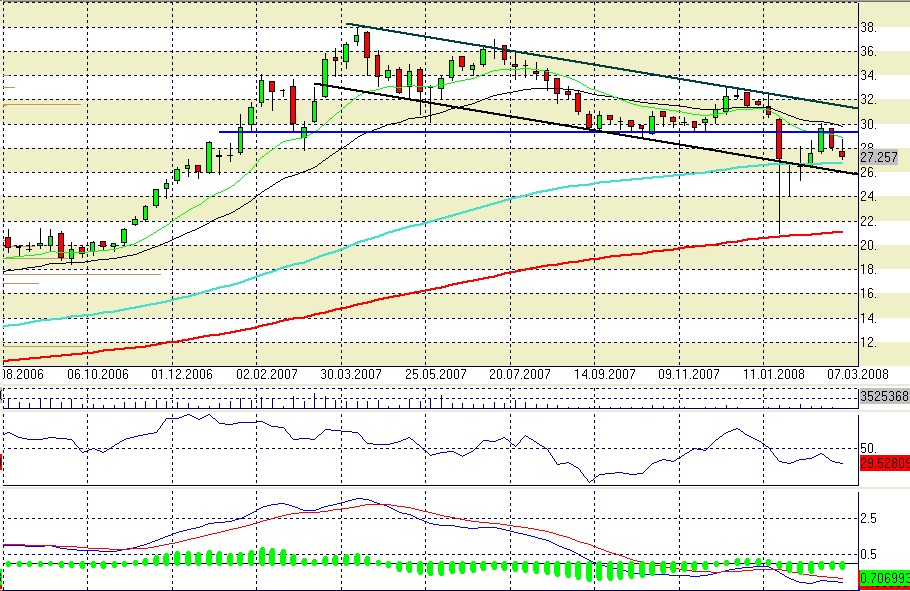The width and height of the screenshot is (910, 591).
Task: Click the 30.03.2007 date label
Action: point(351,374)
